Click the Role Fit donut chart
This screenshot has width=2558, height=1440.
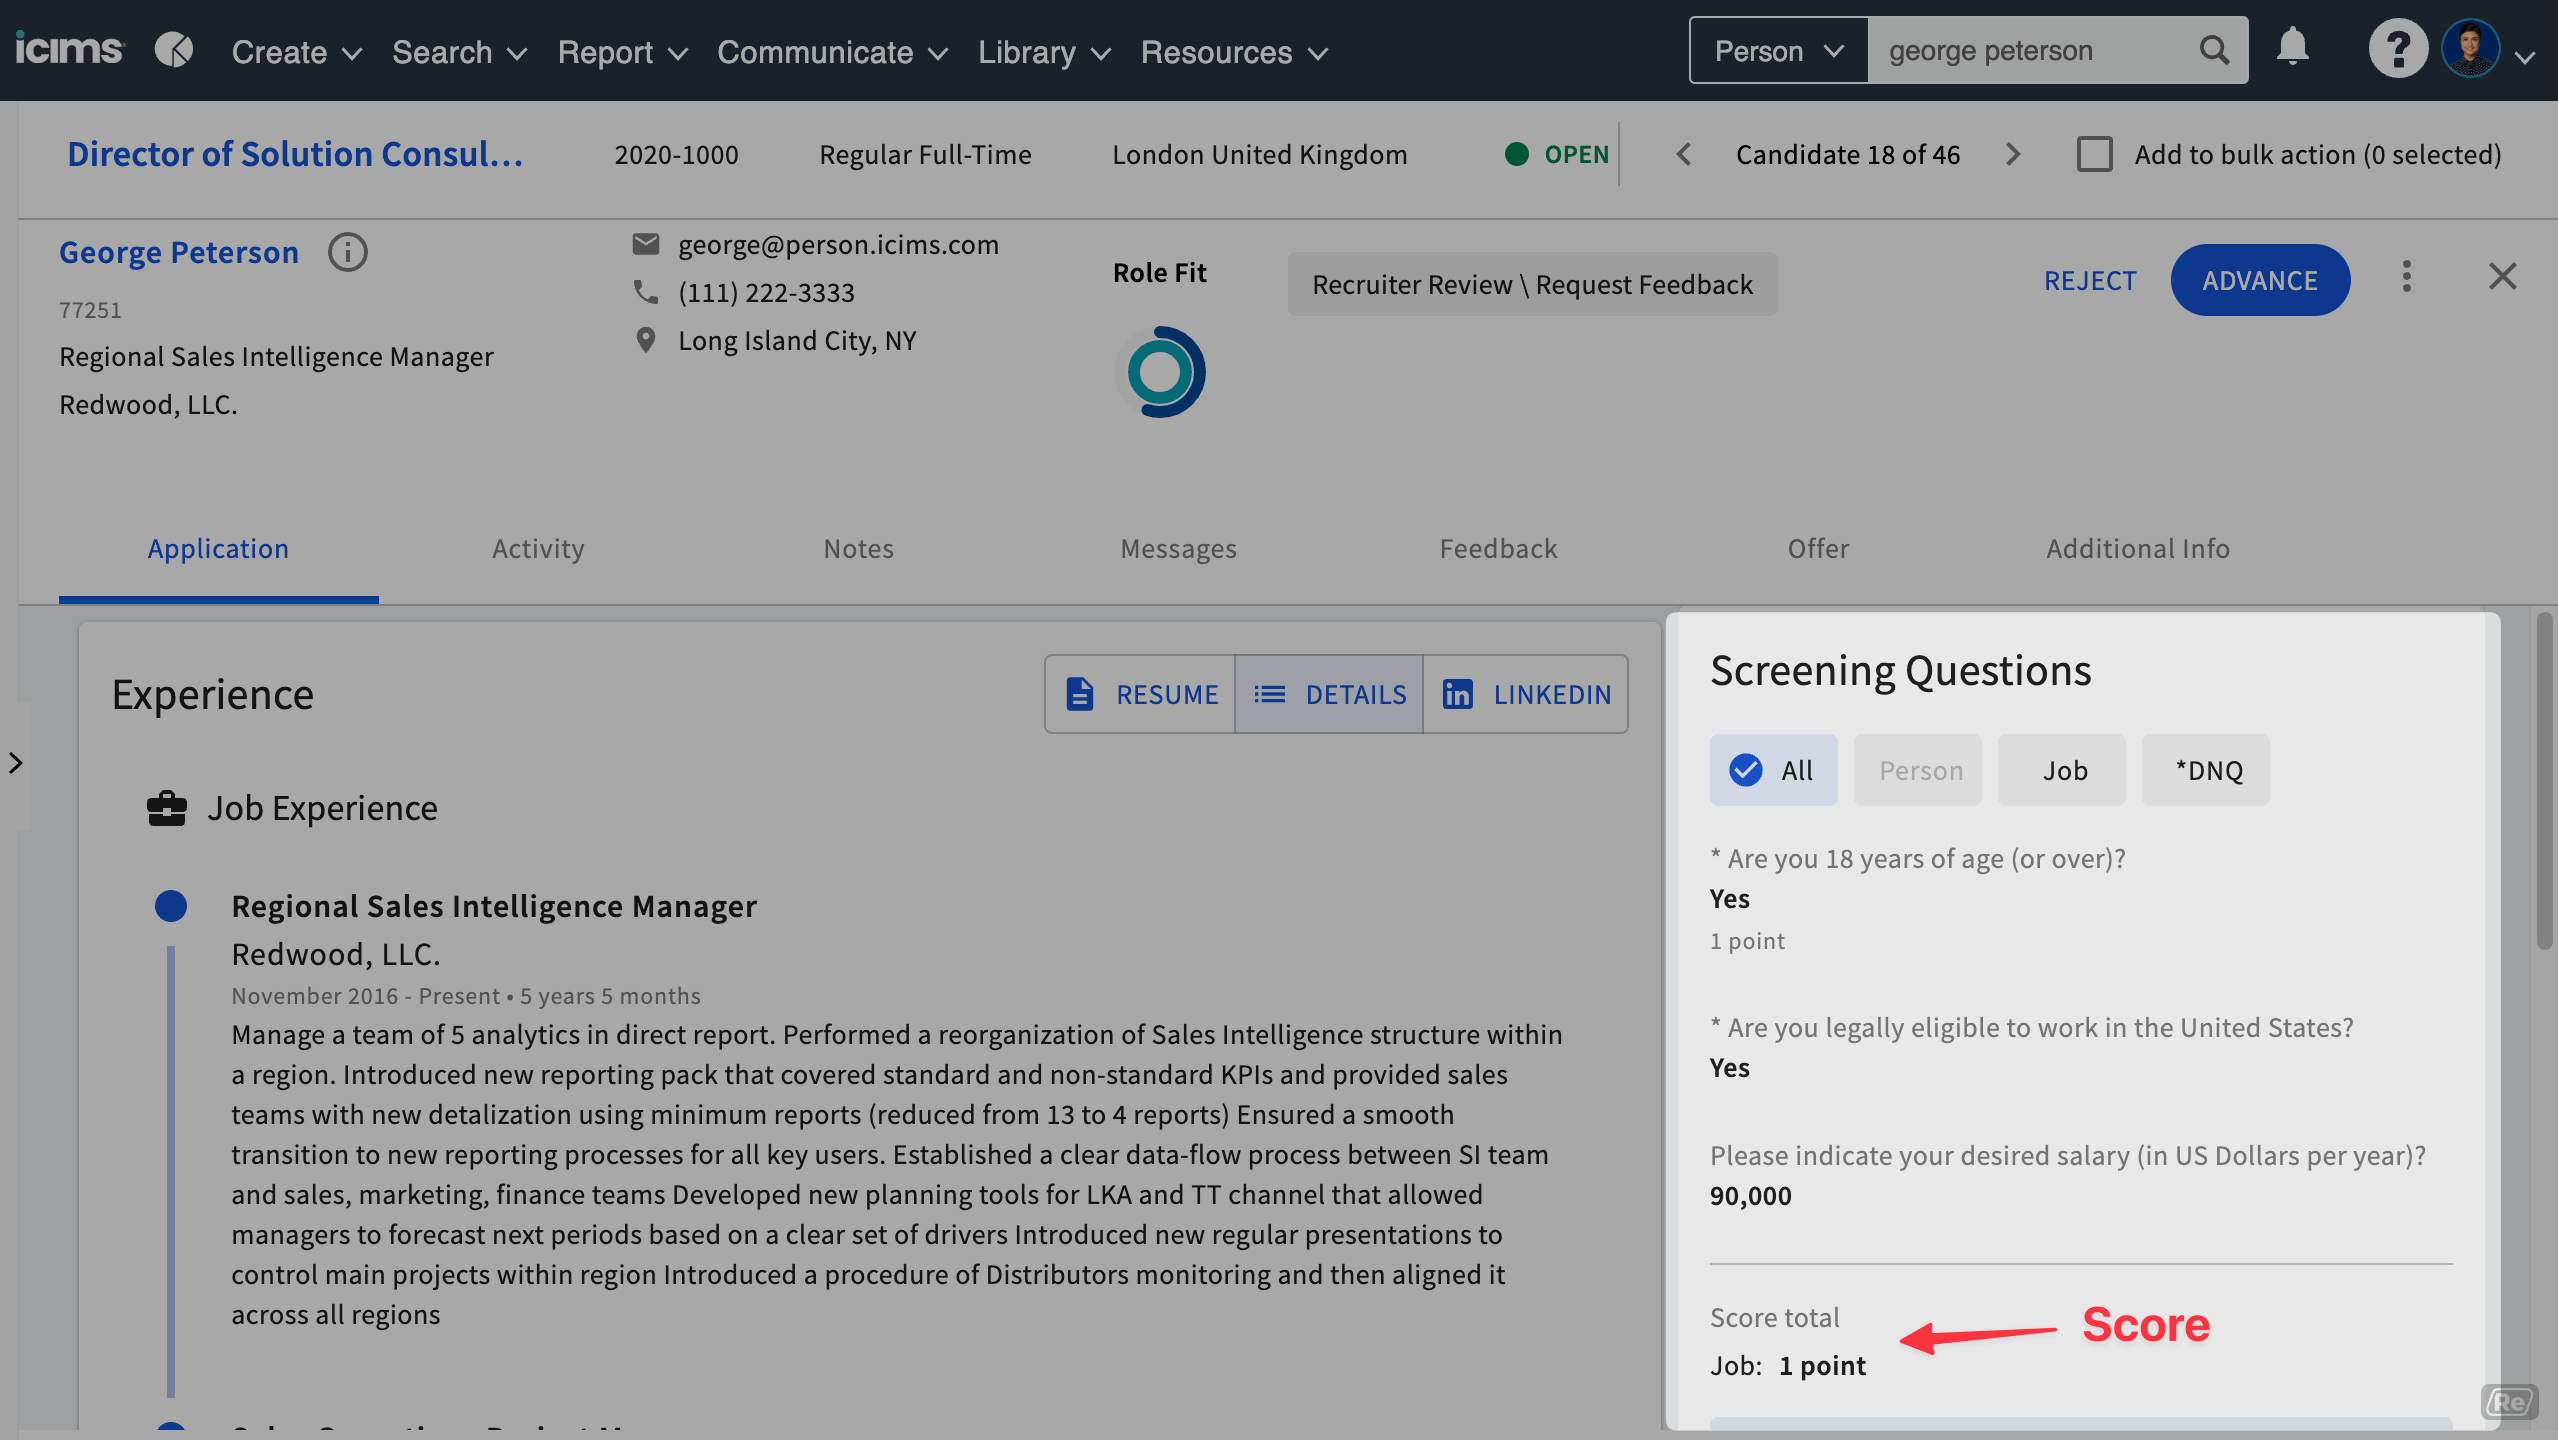click(1160, 372)
